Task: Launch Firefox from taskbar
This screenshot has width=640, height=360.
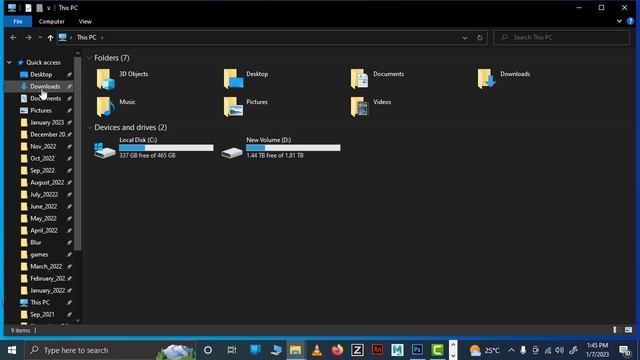Action: (337, 350)
